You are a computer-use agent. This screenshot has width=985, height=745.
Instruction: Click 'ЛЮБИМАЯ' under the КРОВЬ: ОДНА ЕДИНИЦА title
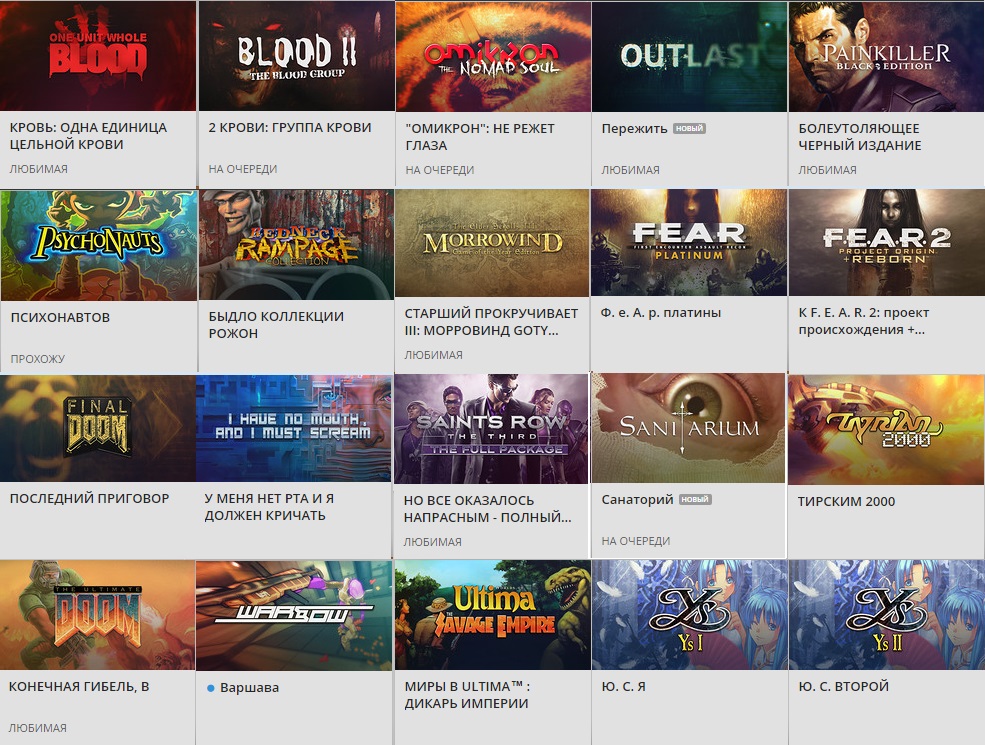click(x=38, y=169)
